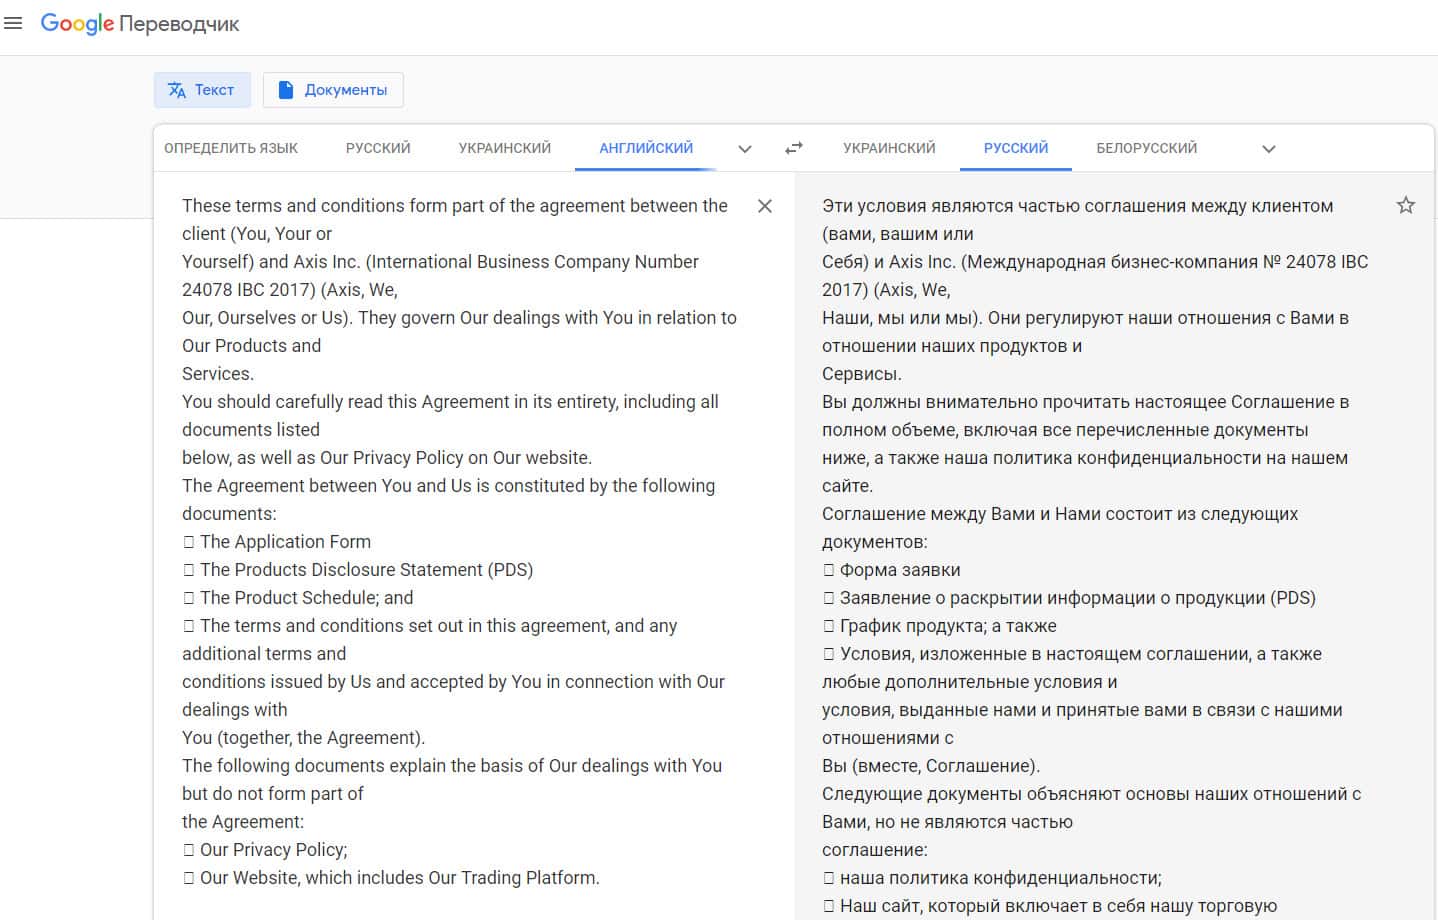Open the main hamburger menu
This screenshot has width=1438, height=920.
(13, 23)
